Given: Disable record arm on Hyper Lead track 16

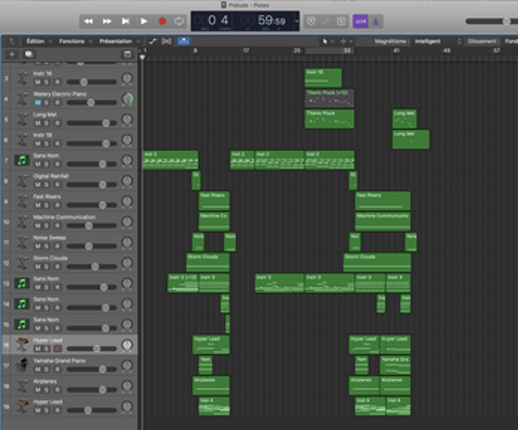Looking at the screenshot, I should point(57,349).
